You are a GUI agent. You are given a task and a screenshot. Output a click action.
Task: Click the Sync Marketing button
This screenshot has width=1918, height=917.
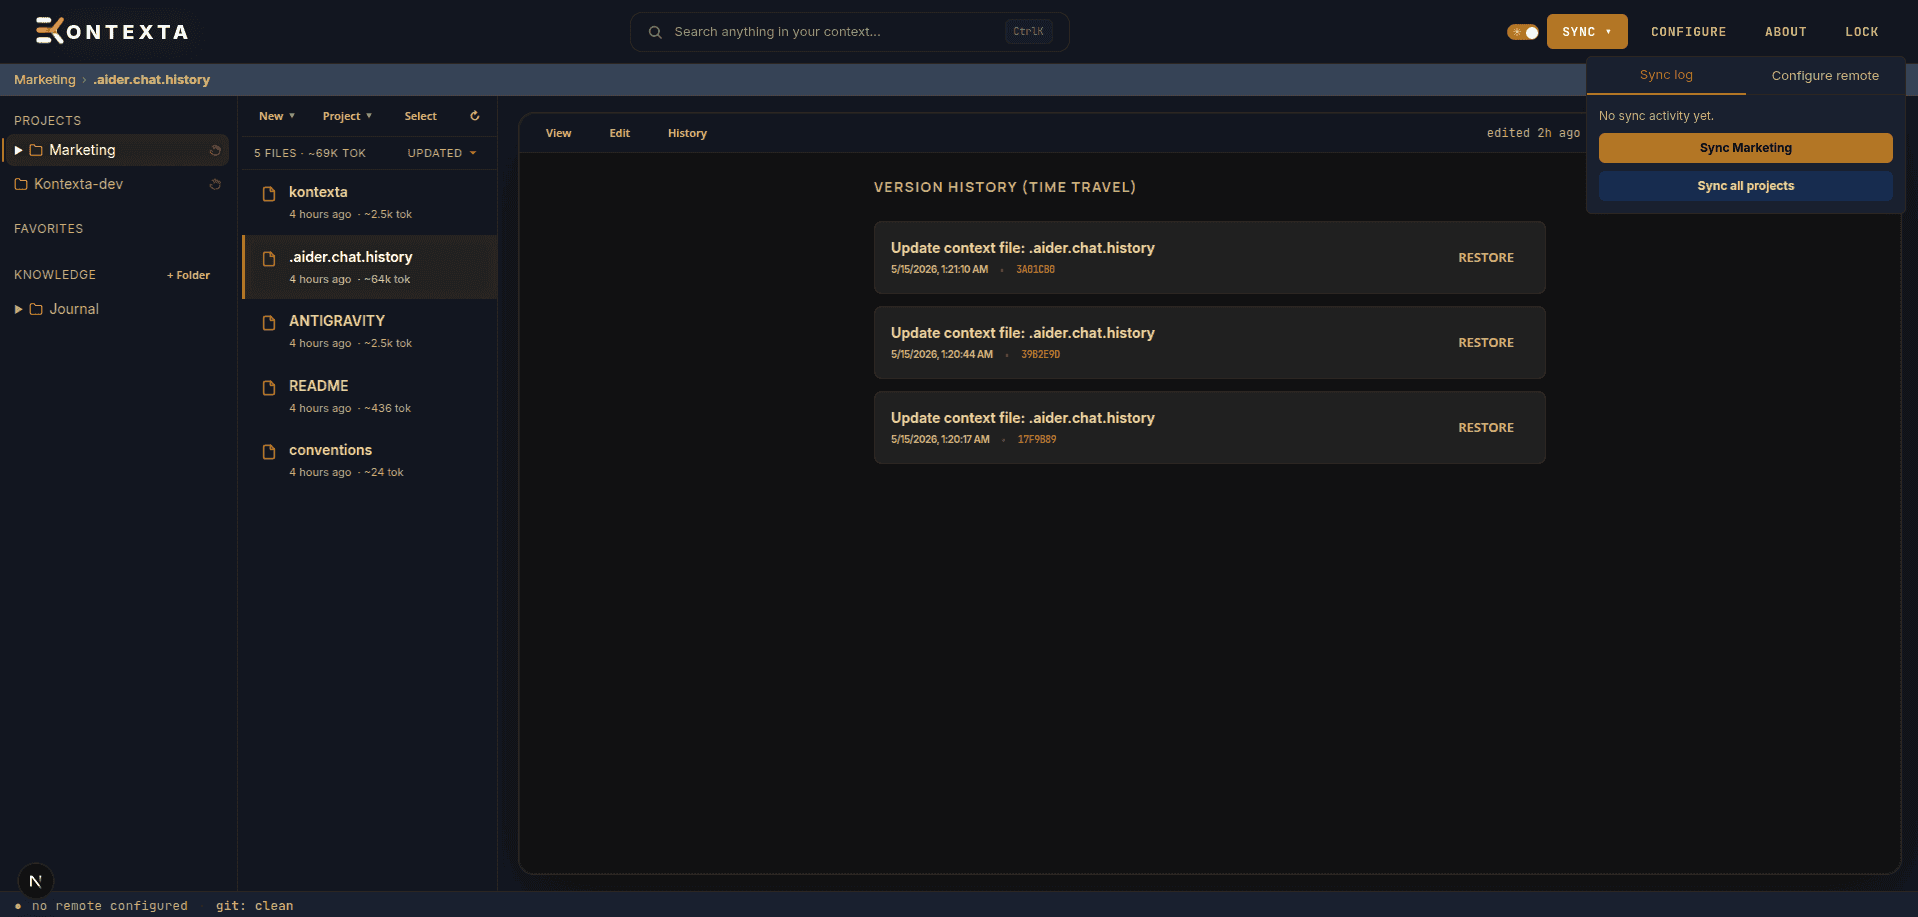(1745, 148)
